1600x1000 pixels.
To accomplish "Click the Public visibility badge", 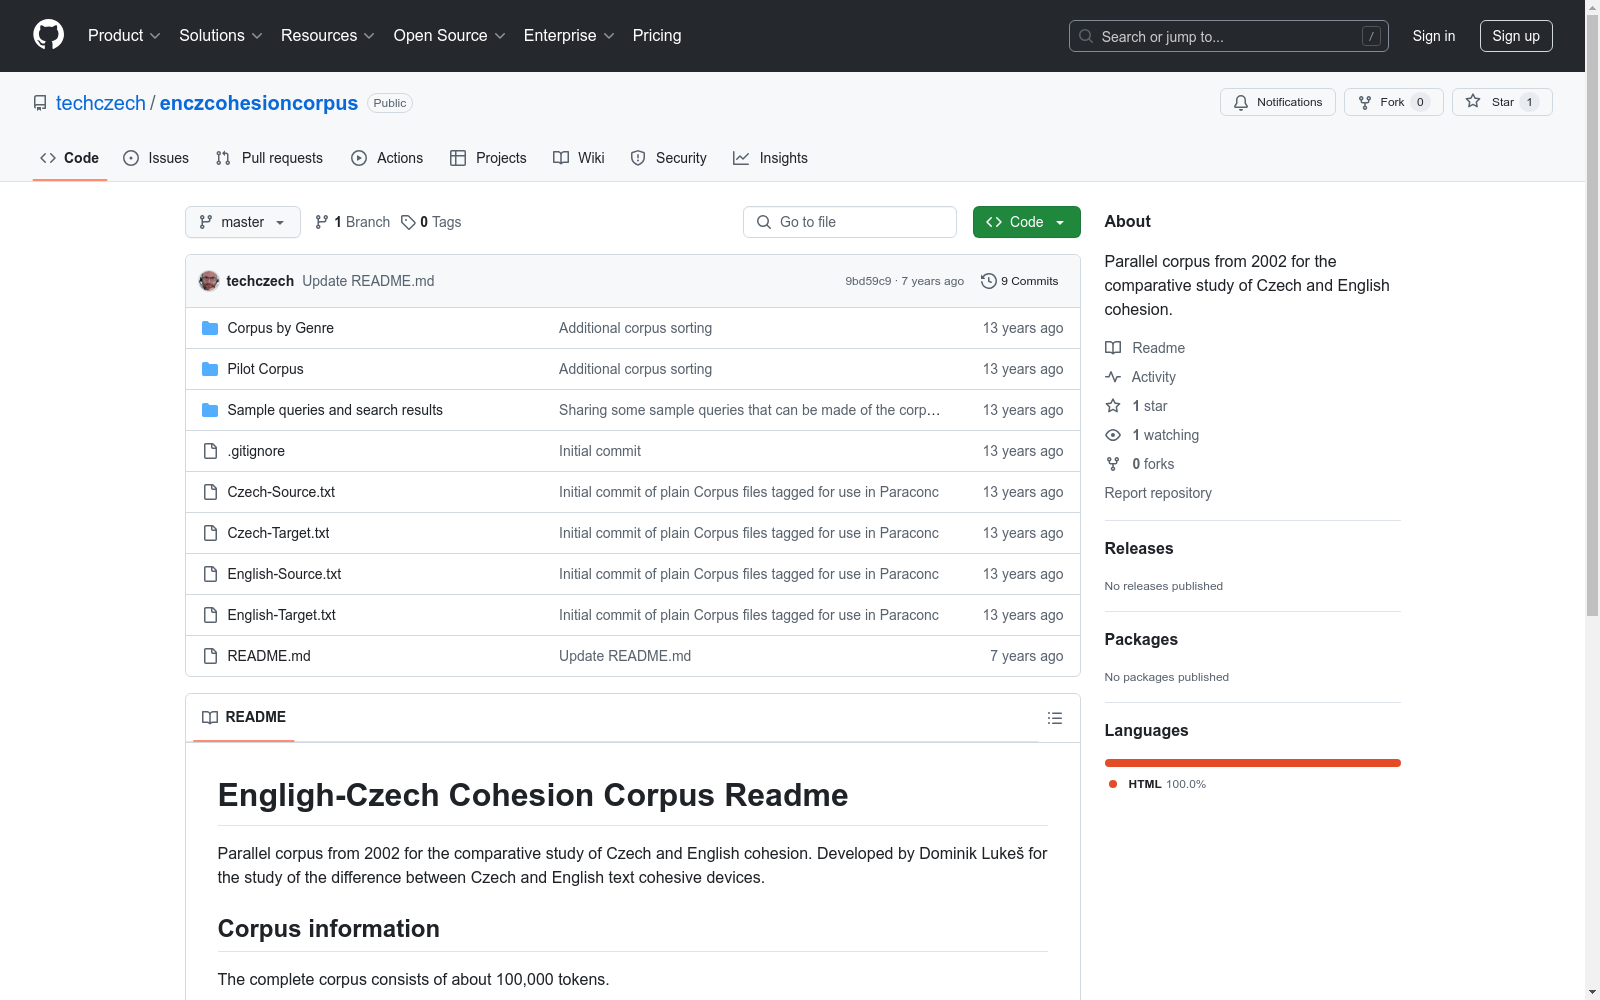I will point(390,103).
